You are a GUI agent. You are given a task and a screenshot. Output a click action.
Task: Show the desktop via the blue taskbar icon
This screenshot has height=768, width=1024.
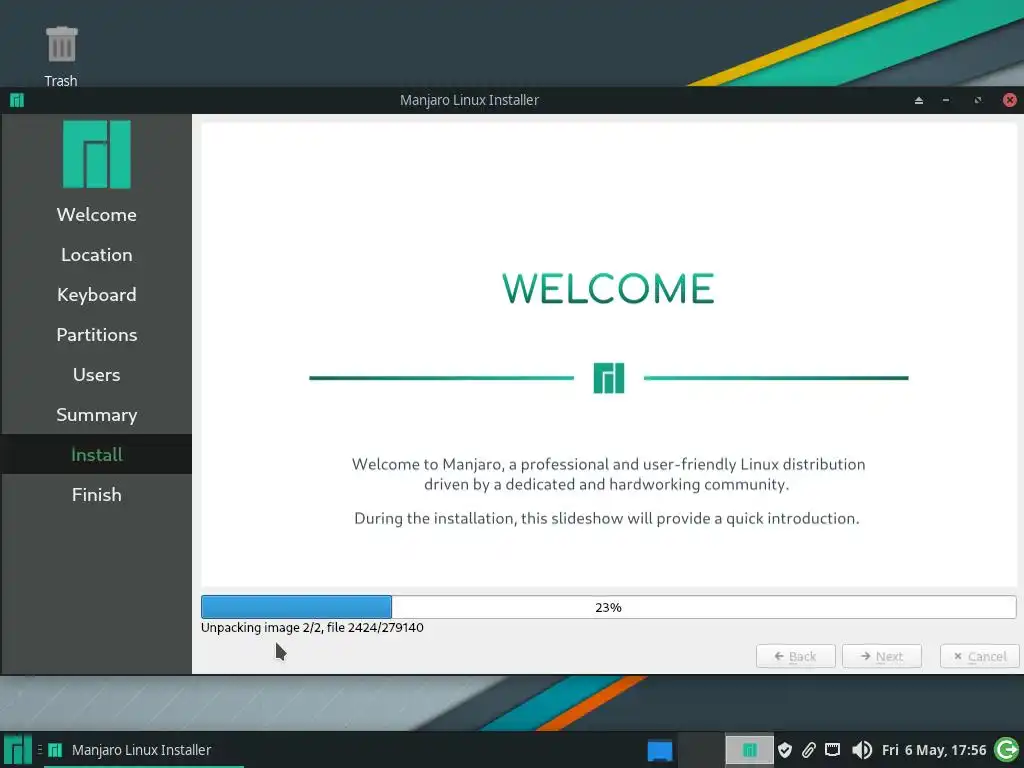pyautogui.click(x=660, y=750)
